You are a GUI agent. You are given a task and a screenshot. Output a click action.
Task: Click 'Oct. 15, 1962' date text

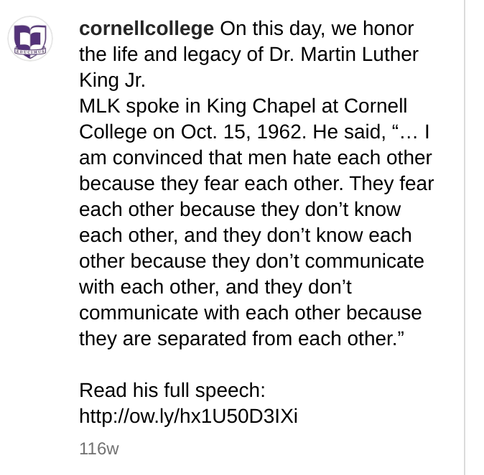tap(243, 132)
